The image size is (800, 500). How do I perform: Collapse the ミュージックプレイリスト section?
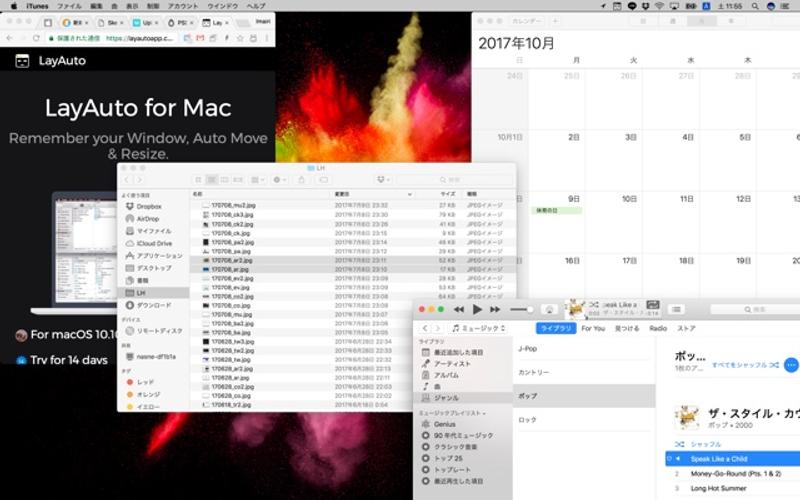[x=485, y=412]
